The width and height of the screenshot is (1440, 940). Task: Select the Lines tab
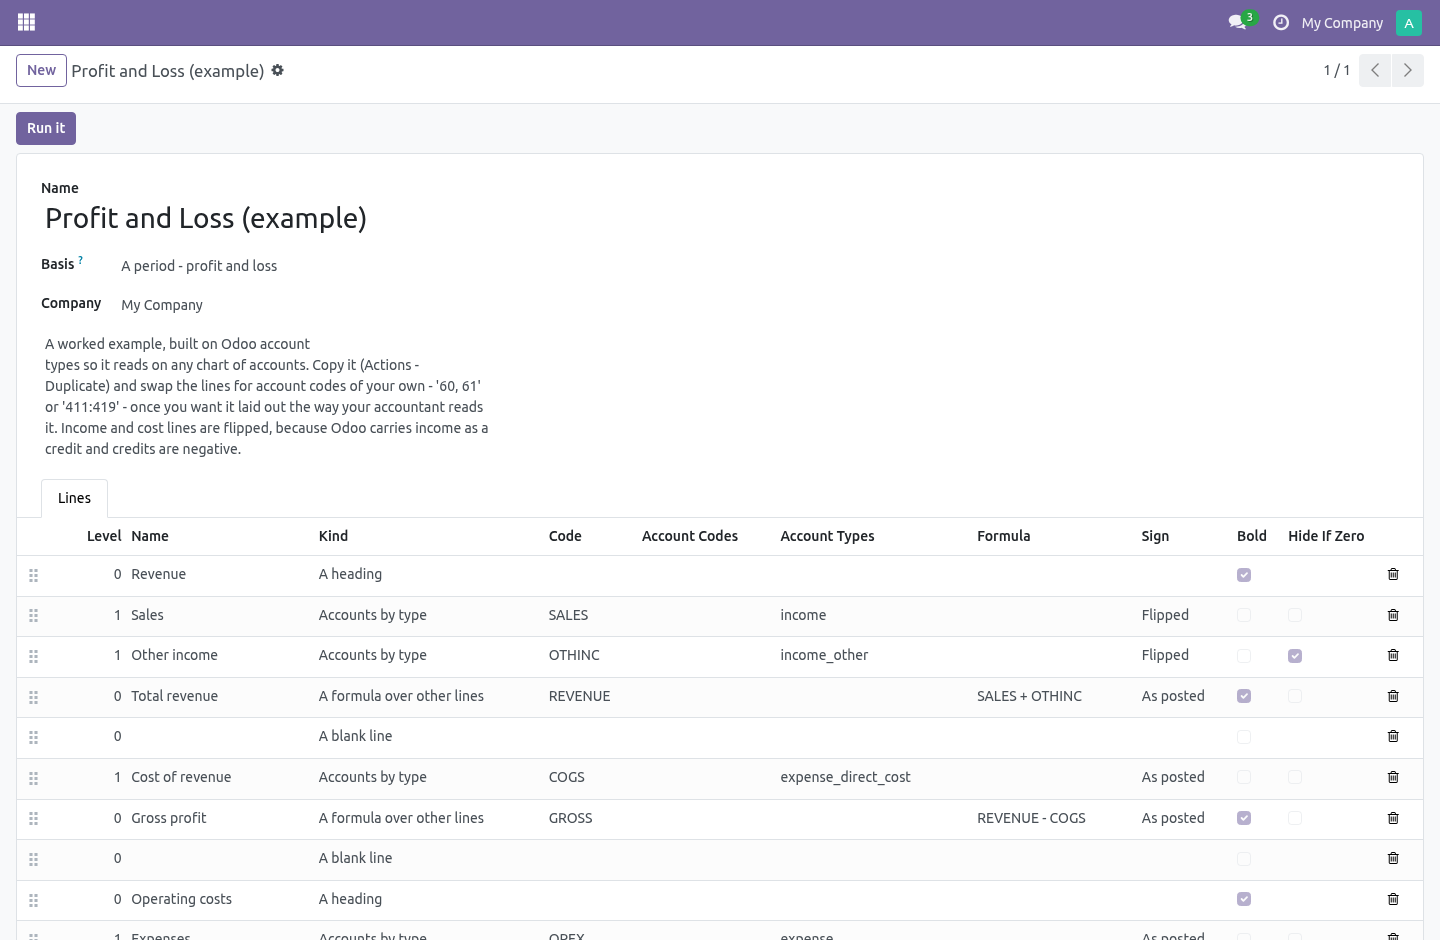point(74,498)
